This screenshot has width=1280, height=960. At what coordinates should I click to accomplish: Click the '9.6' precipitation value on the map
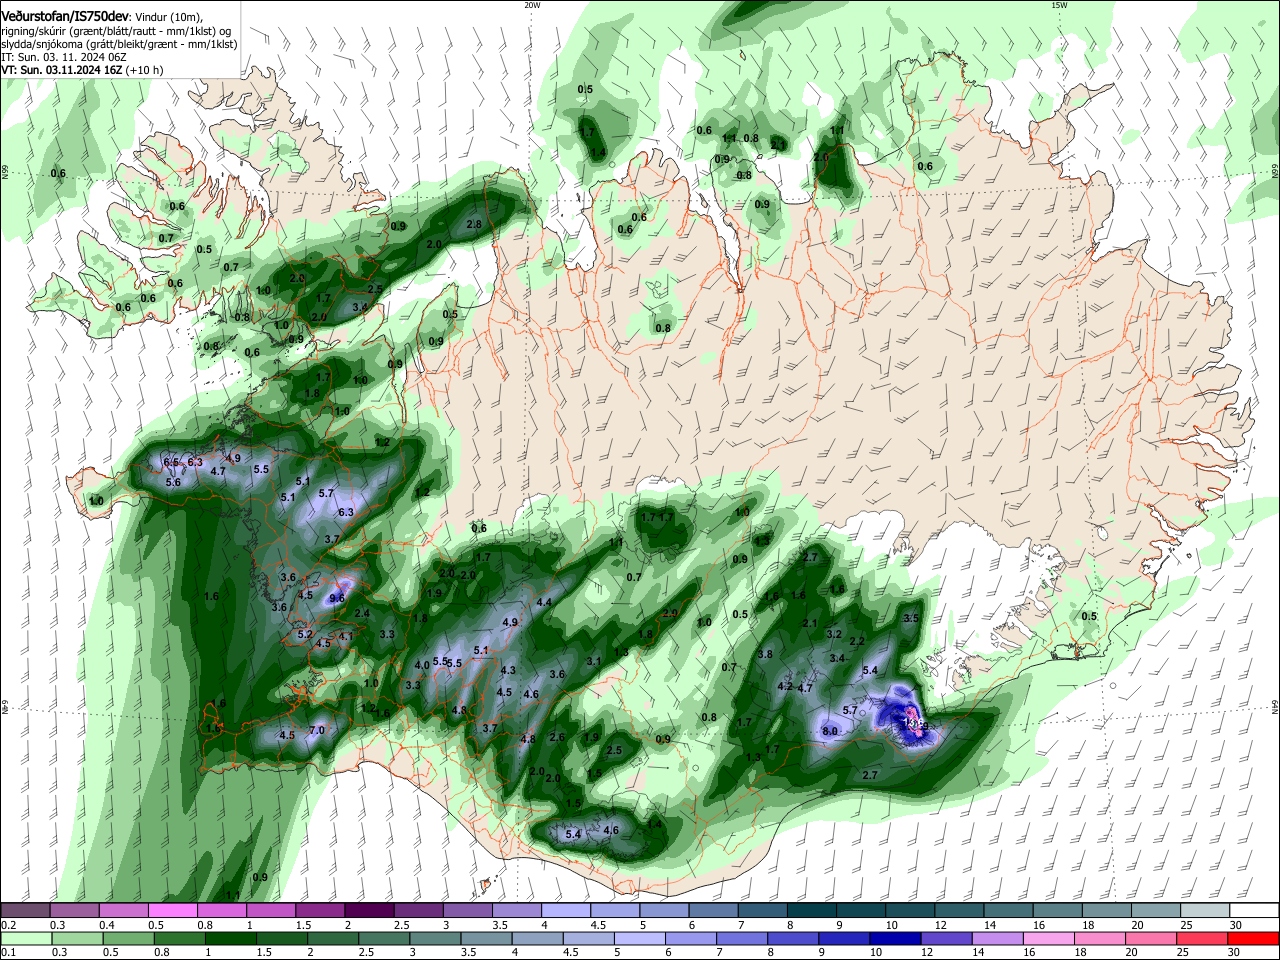(x=337, y=598)
